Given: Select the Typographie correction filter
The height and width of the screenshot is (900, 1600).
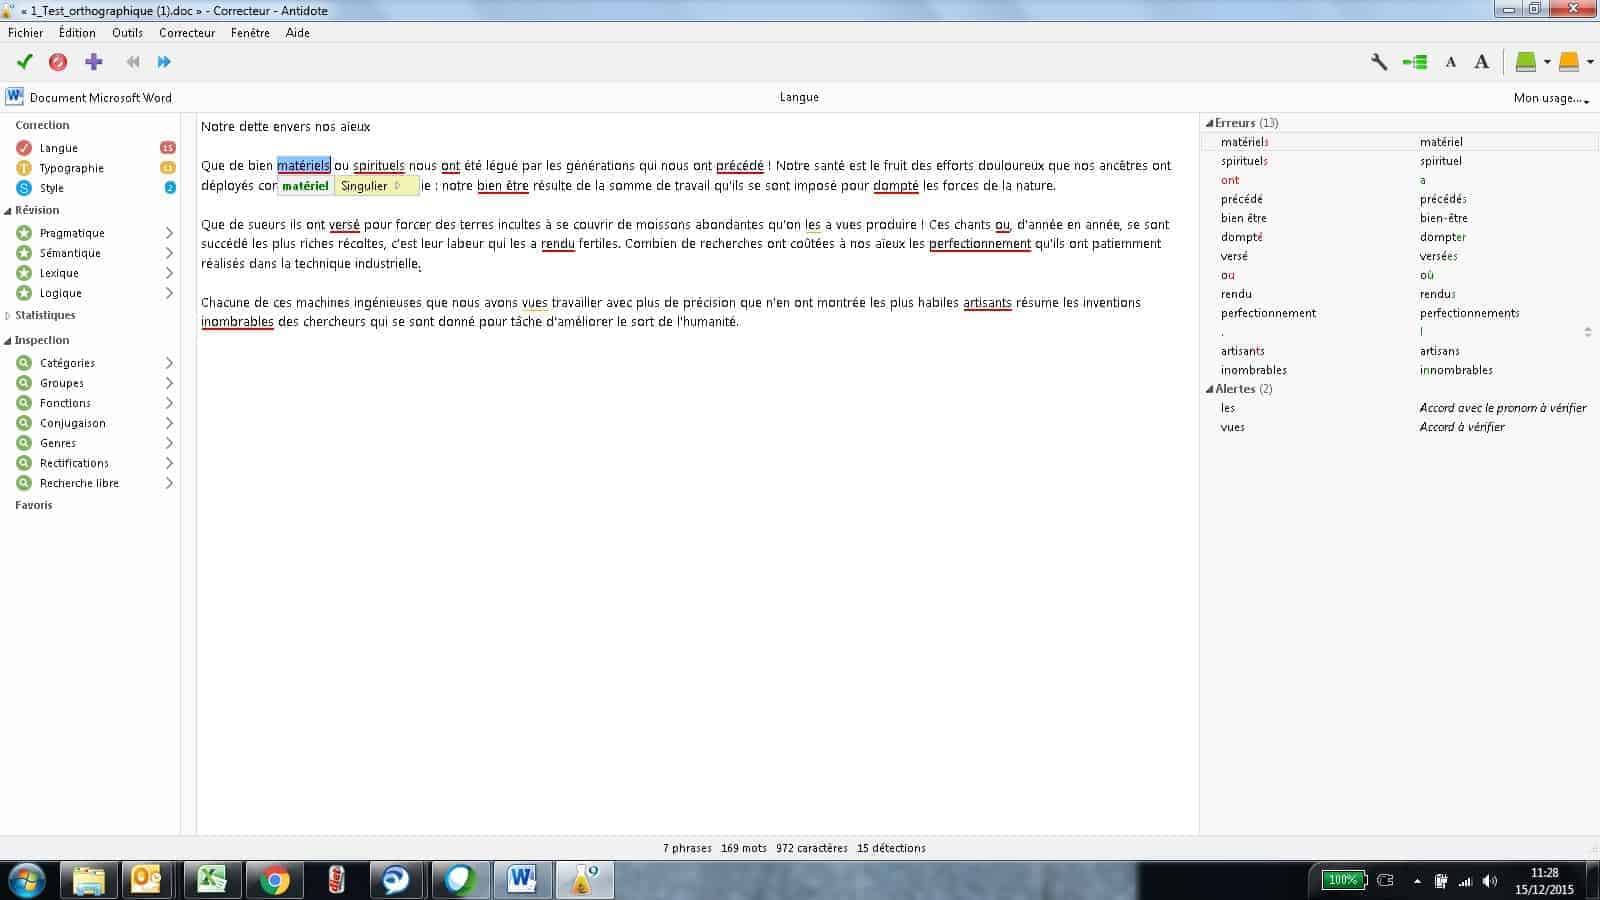Looking at the screenshot, I should tap(71, 168).
